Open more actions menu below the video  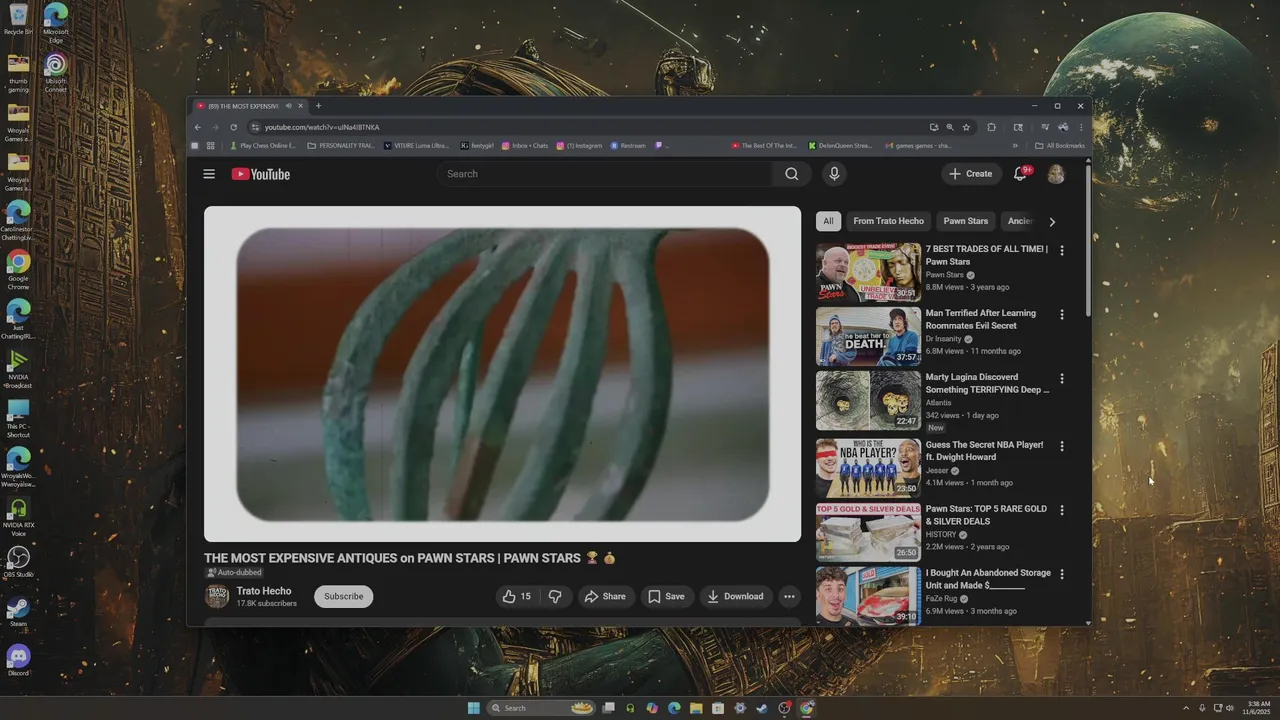coord(789,596)
